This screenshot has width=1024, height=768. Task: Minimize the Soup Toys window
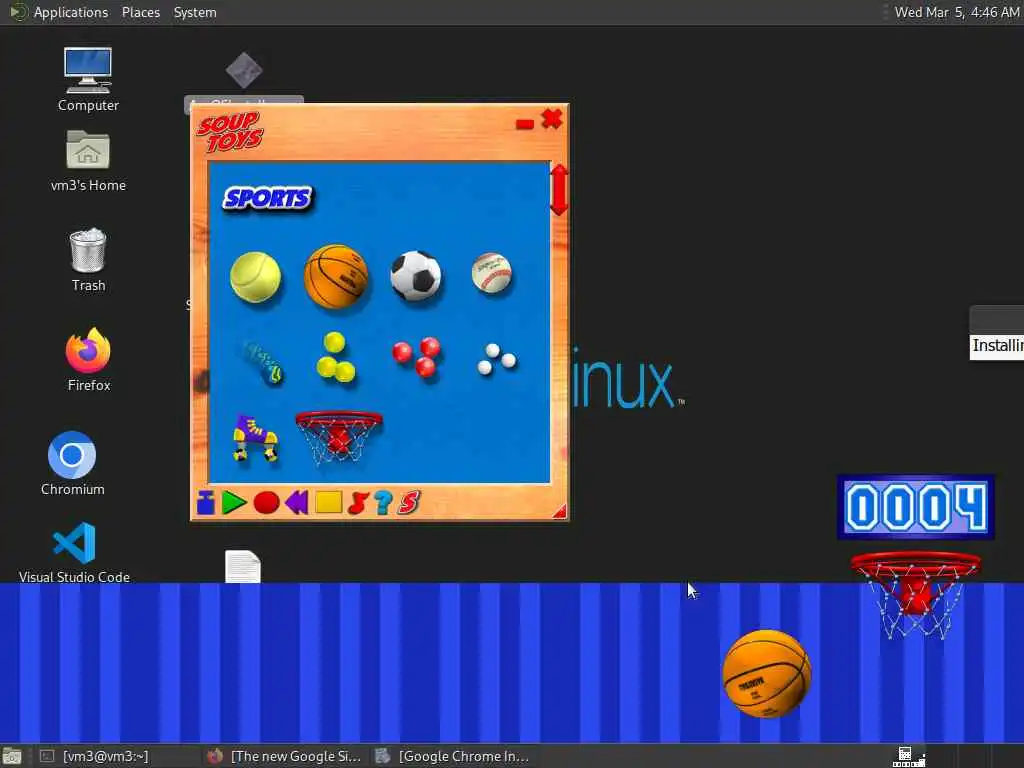click(x=524, y=123)
